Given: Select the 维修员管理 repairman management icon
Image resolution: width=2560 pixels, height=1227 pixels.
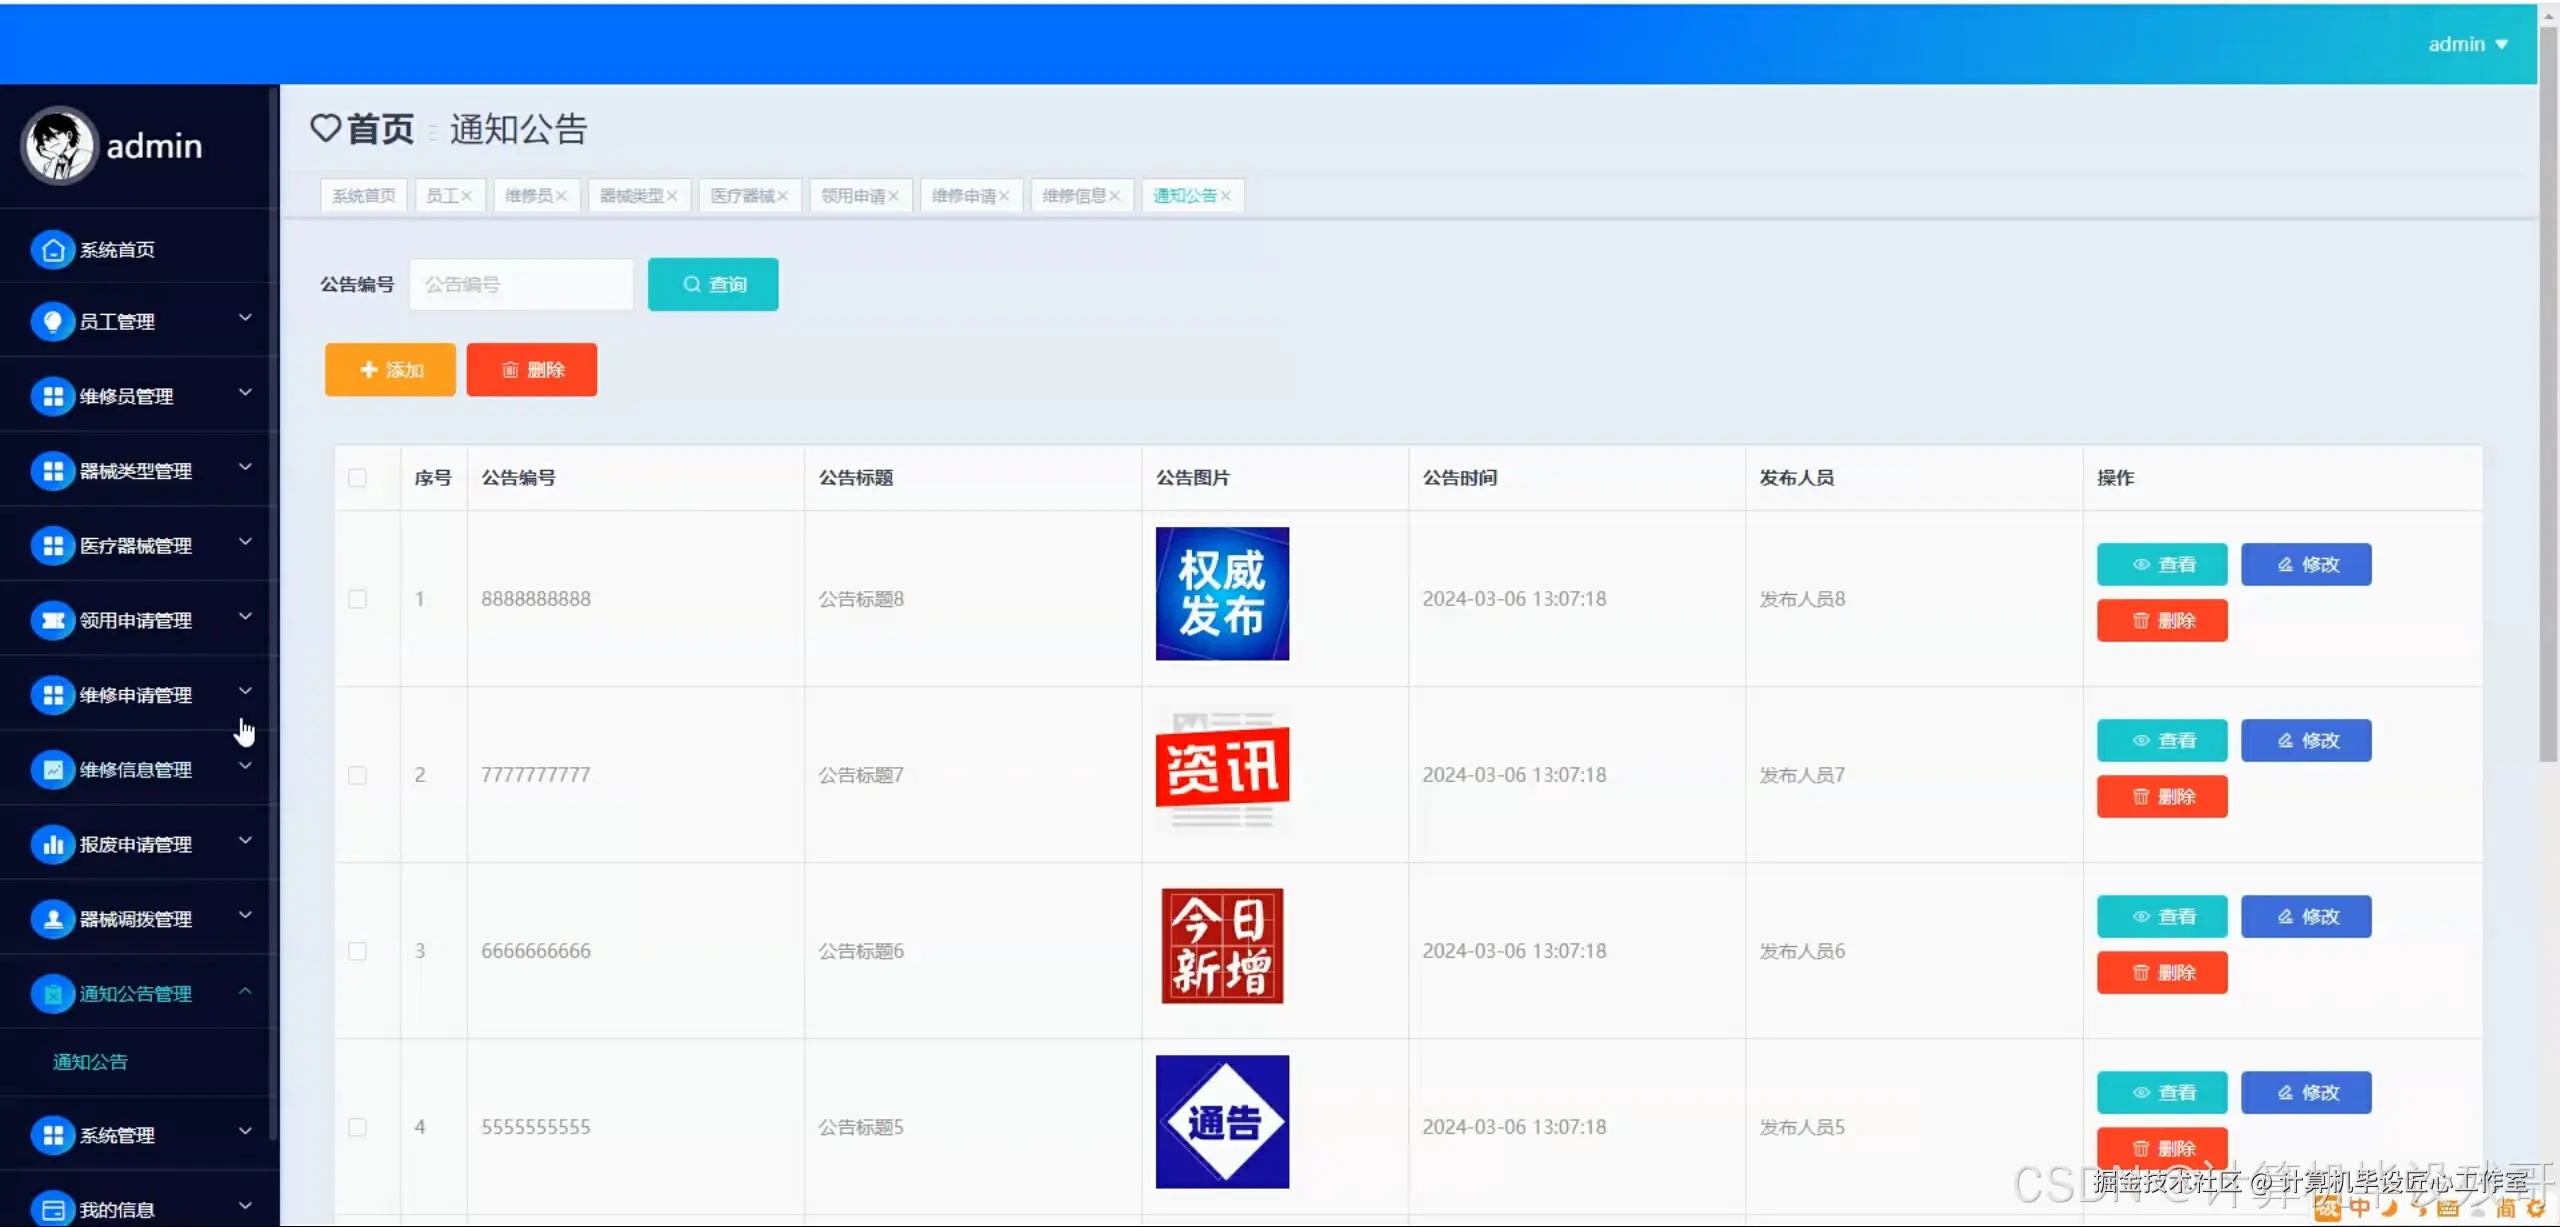Looking at the screenshot, I should click(53, 395).
